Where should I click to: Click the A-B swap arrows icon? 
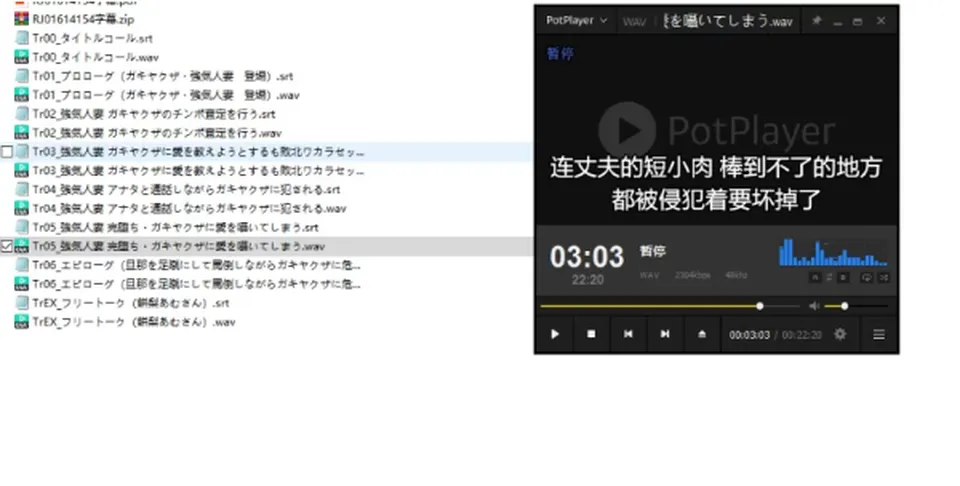[829, 277]
